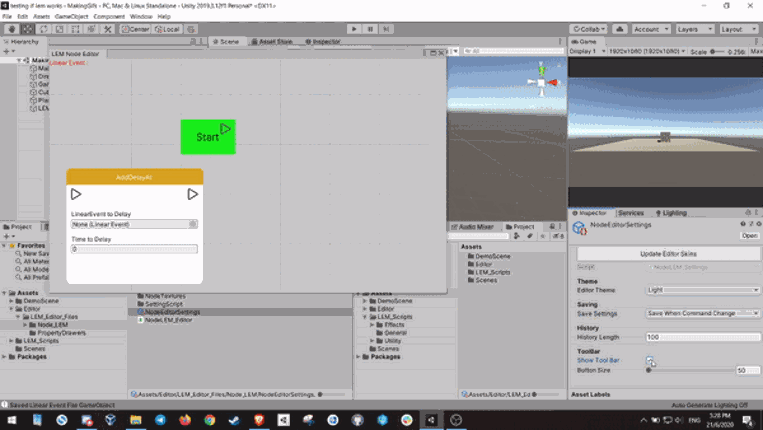
Task: Open the Hierarchy add (+) dropdown
Action: coord(9,51)
